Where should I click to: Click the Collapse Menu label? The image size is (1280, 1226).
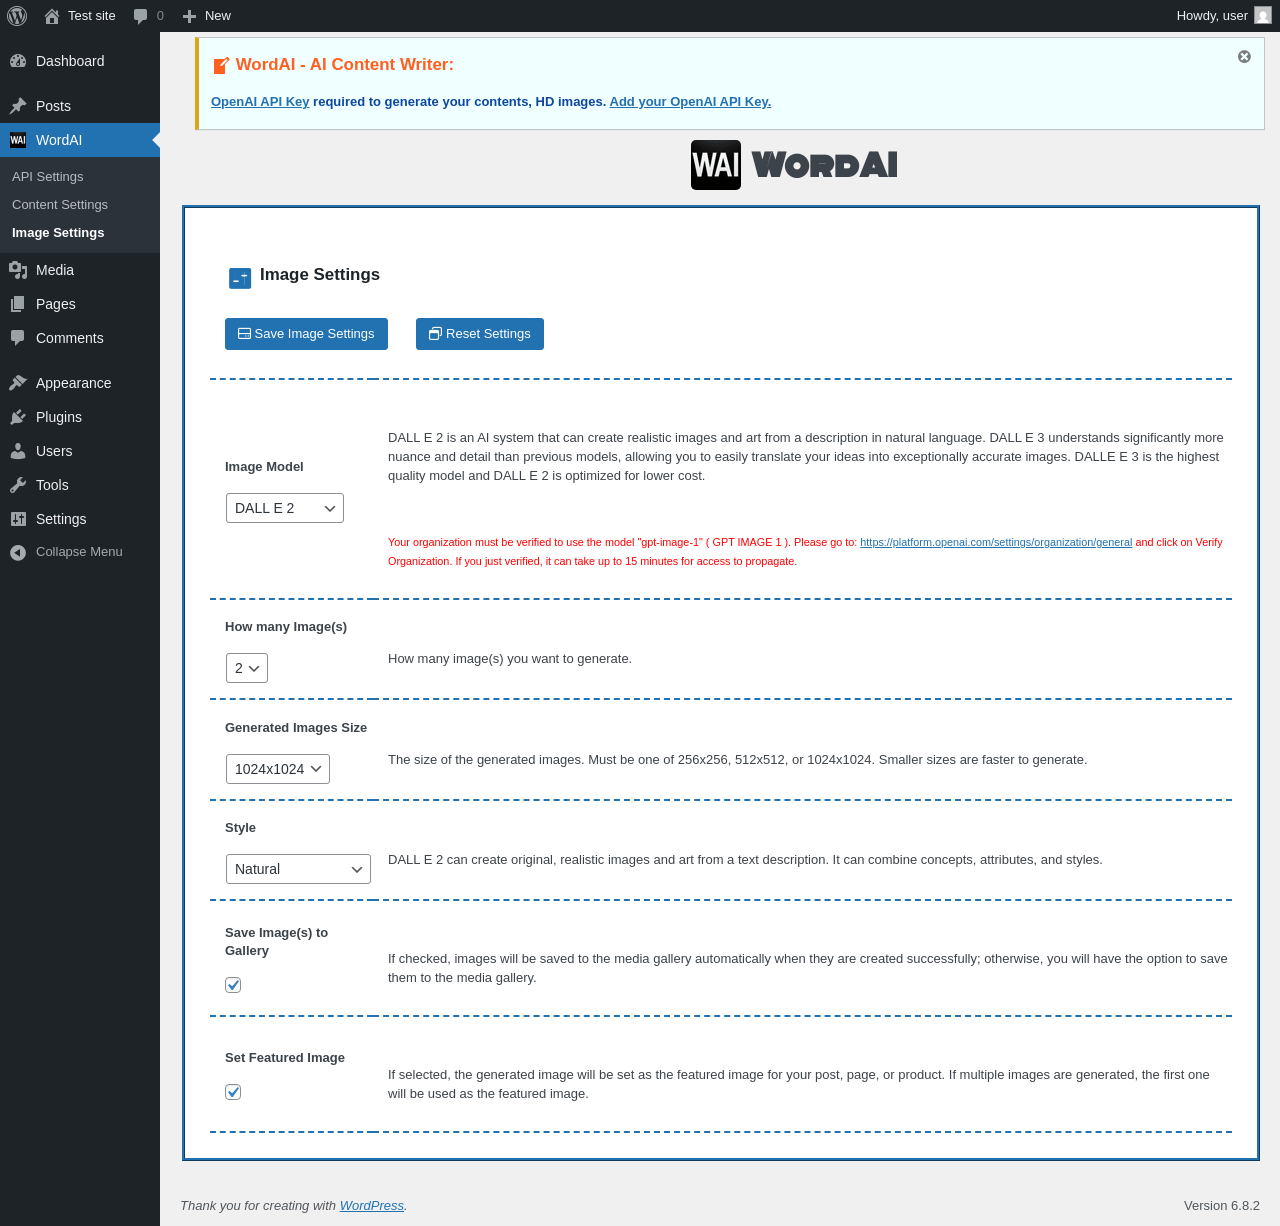tap(79, 552)
